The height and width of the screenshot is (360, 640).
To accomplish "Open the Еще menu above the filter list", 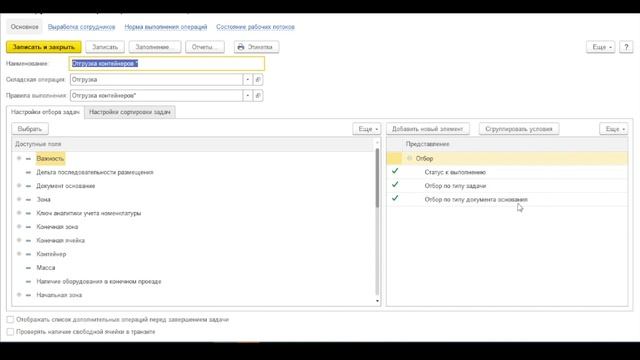I will click(x=614, y=129).
